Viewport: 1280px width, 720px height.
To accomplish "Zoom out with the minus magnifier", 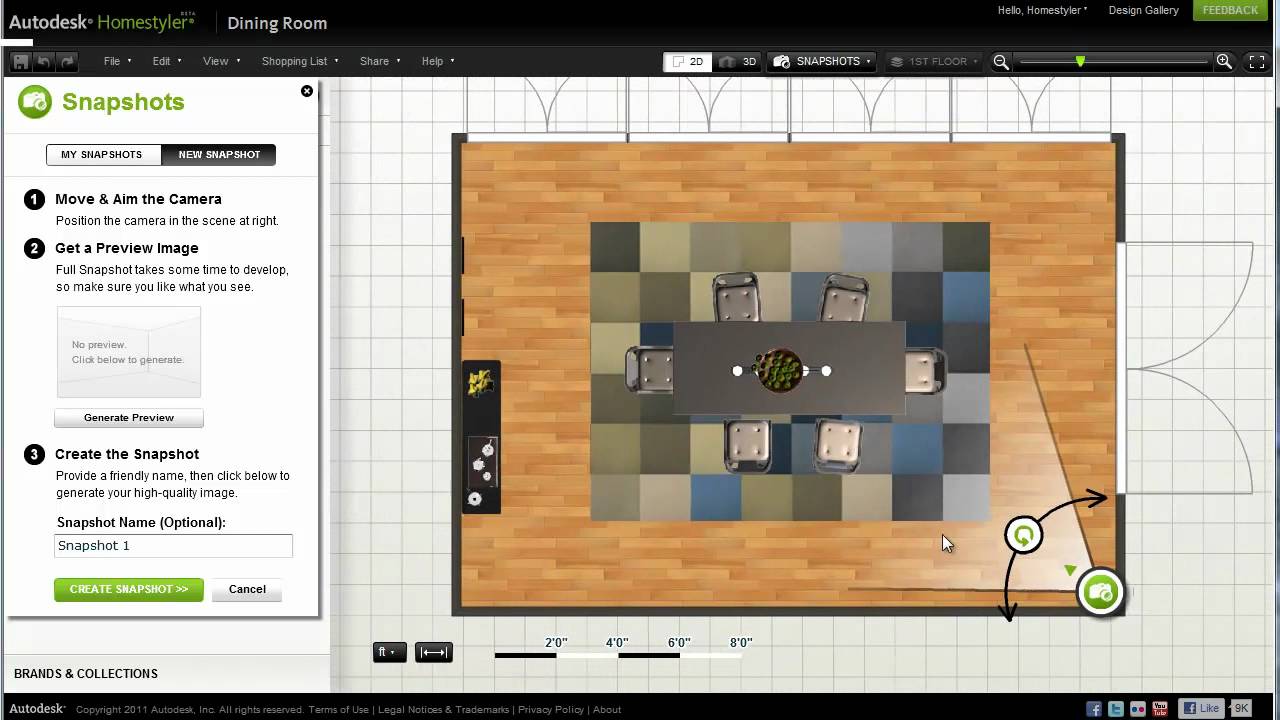I will coord(1001,62).
